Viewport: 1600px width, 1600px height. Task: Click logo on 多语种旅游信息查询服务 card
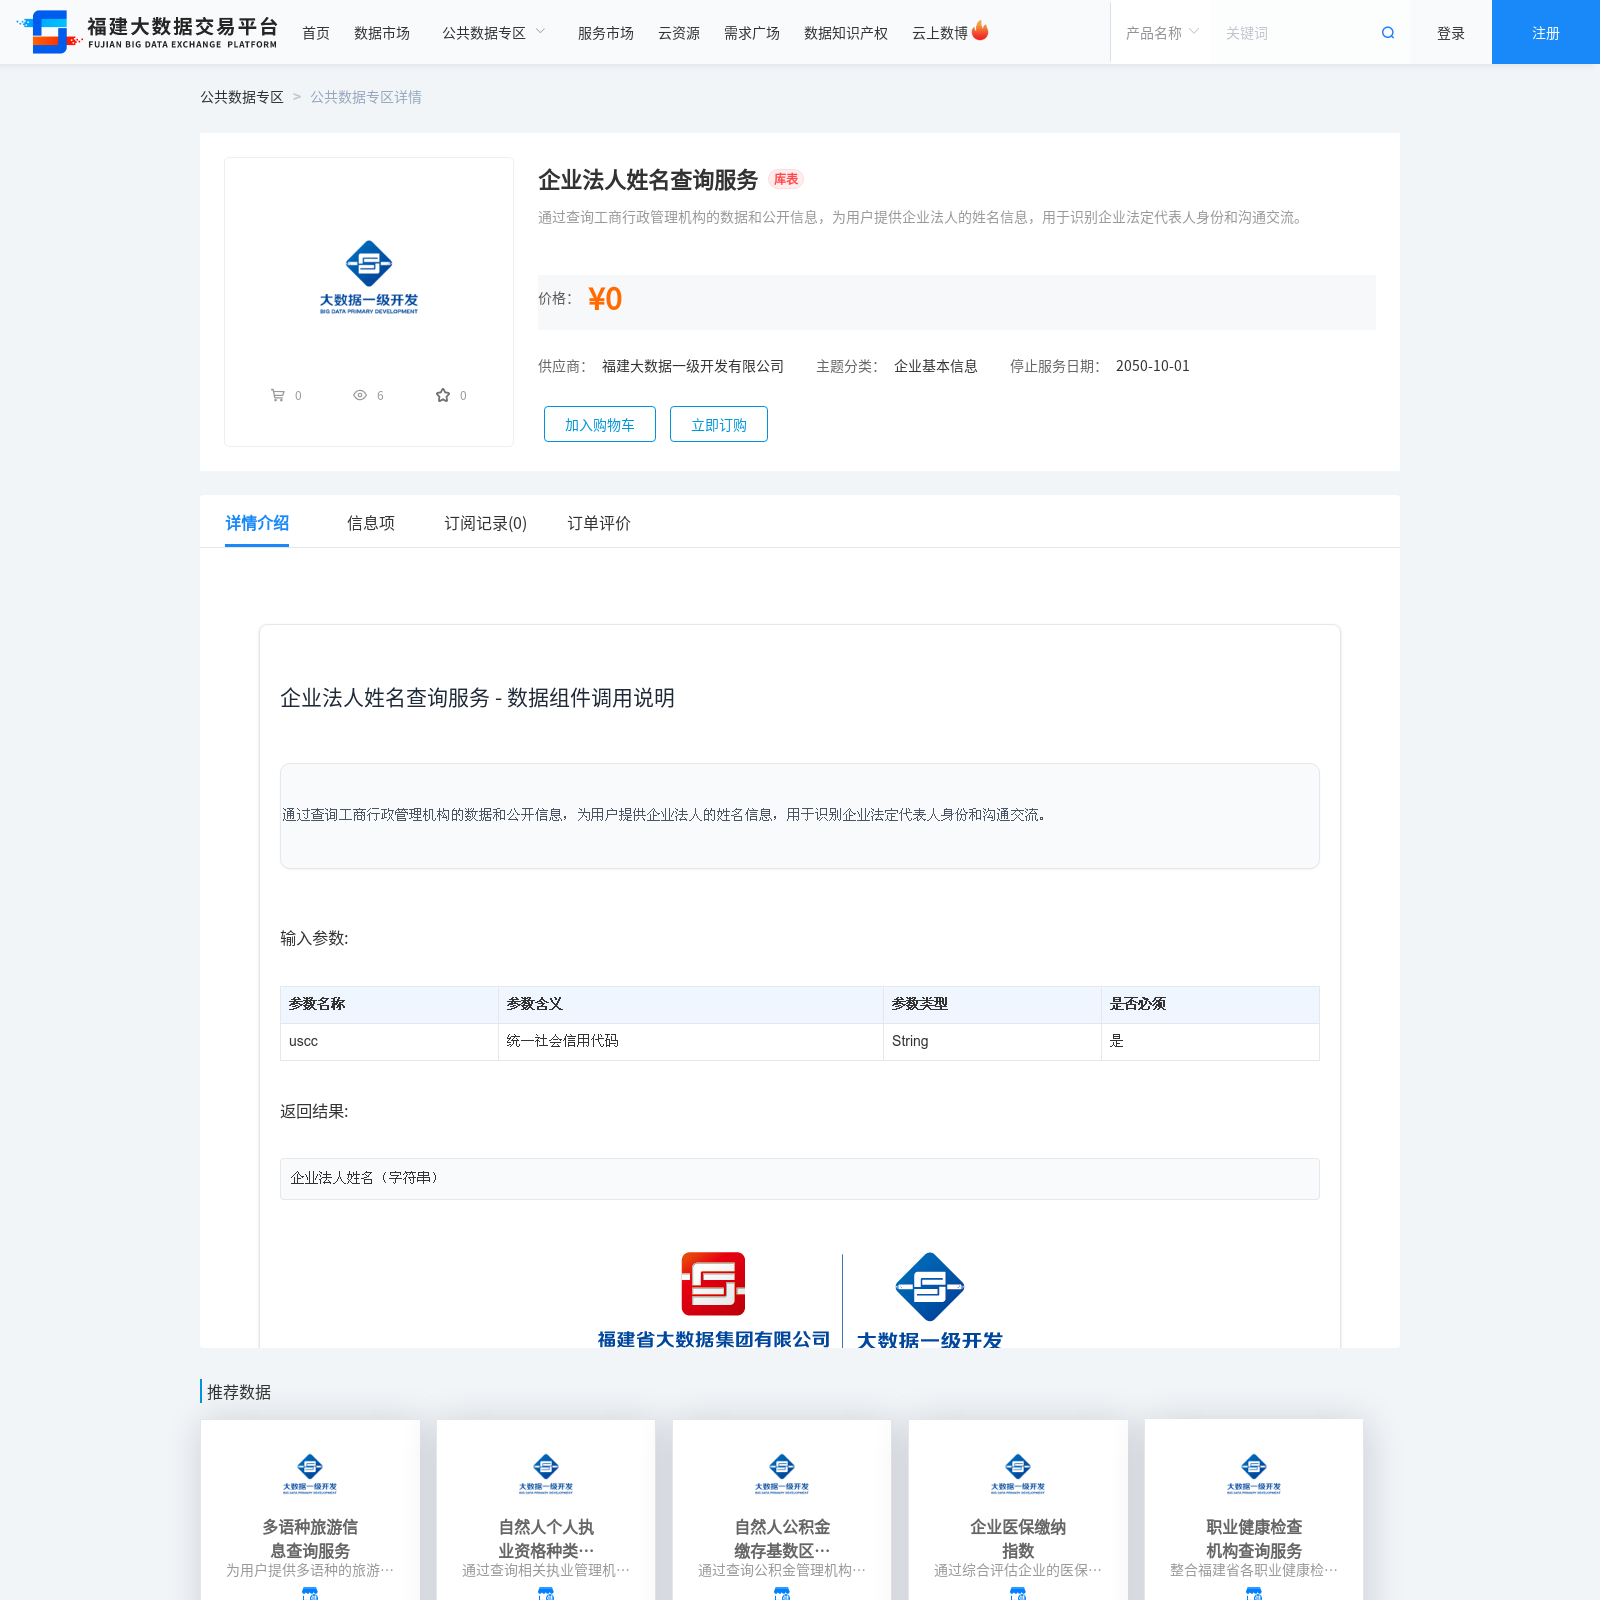tap(310, 1473)
